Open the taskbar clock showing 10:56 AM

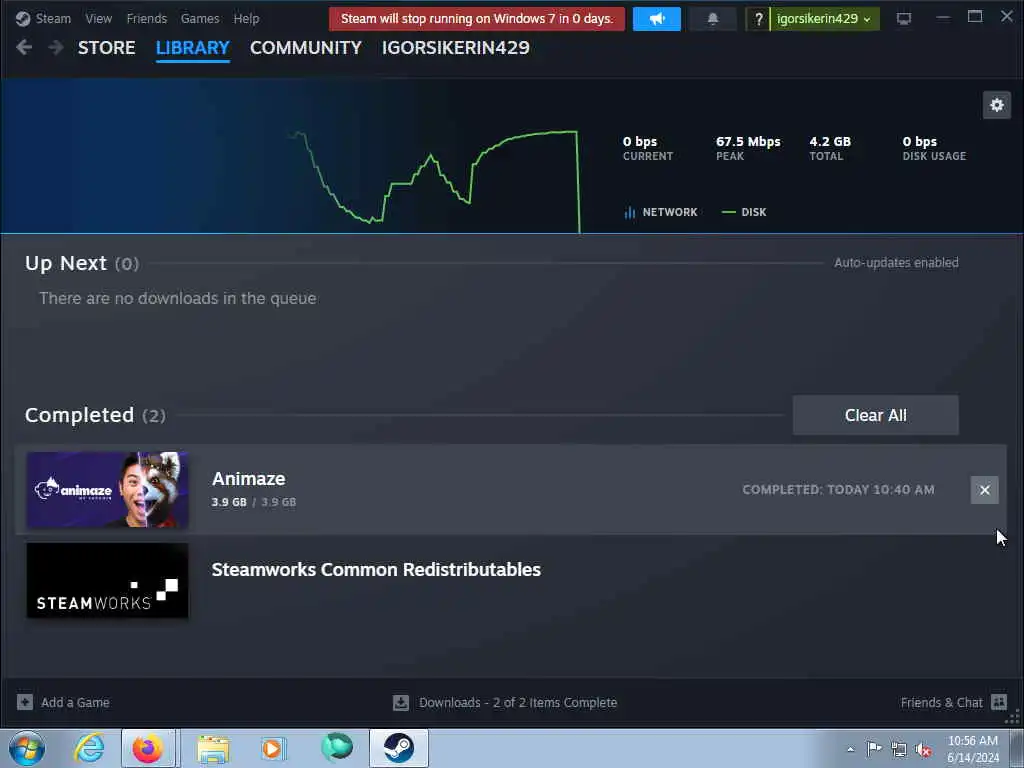tap(972, 749)
